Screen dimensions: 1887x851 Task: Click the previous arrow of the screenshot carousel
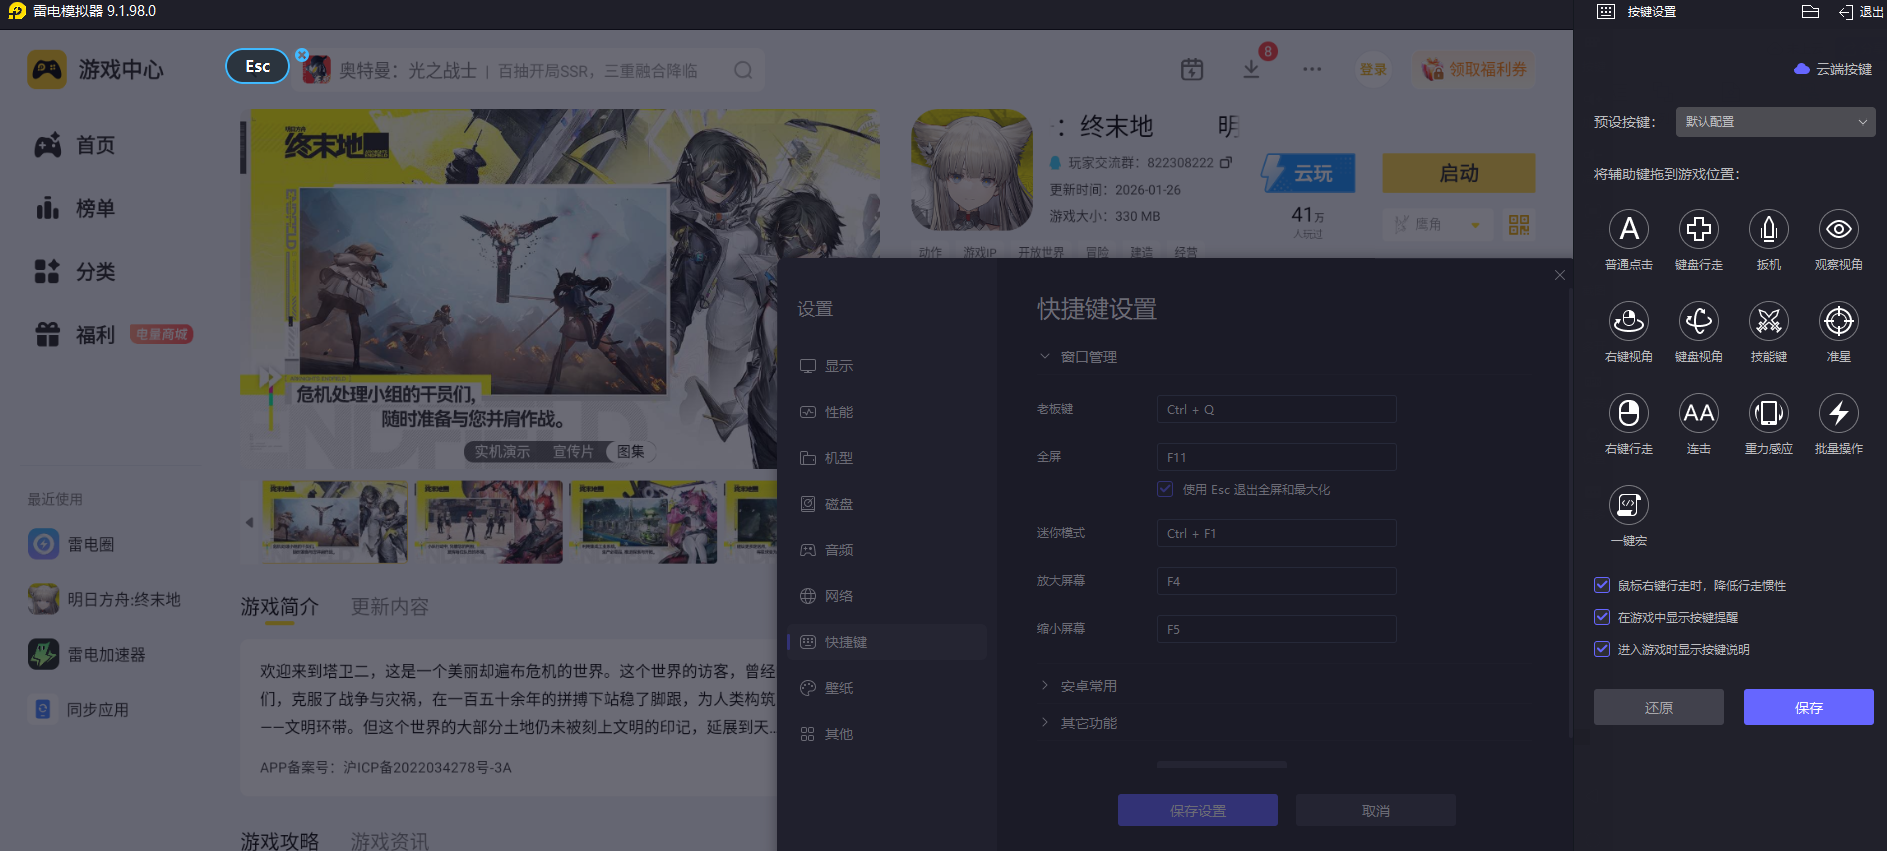249,522
